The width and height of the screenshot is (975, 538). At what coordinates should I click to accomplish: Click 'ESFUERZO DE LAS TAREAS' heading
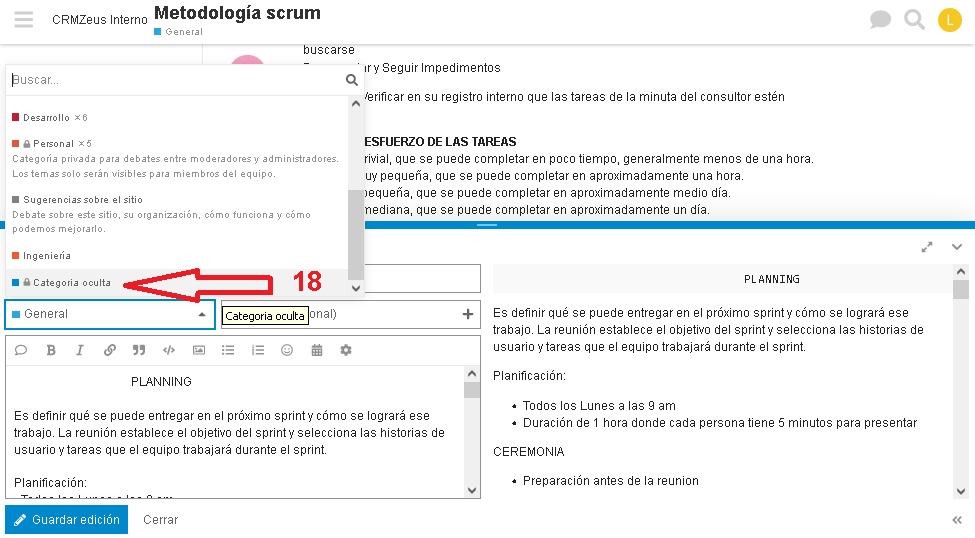point(440,142)
